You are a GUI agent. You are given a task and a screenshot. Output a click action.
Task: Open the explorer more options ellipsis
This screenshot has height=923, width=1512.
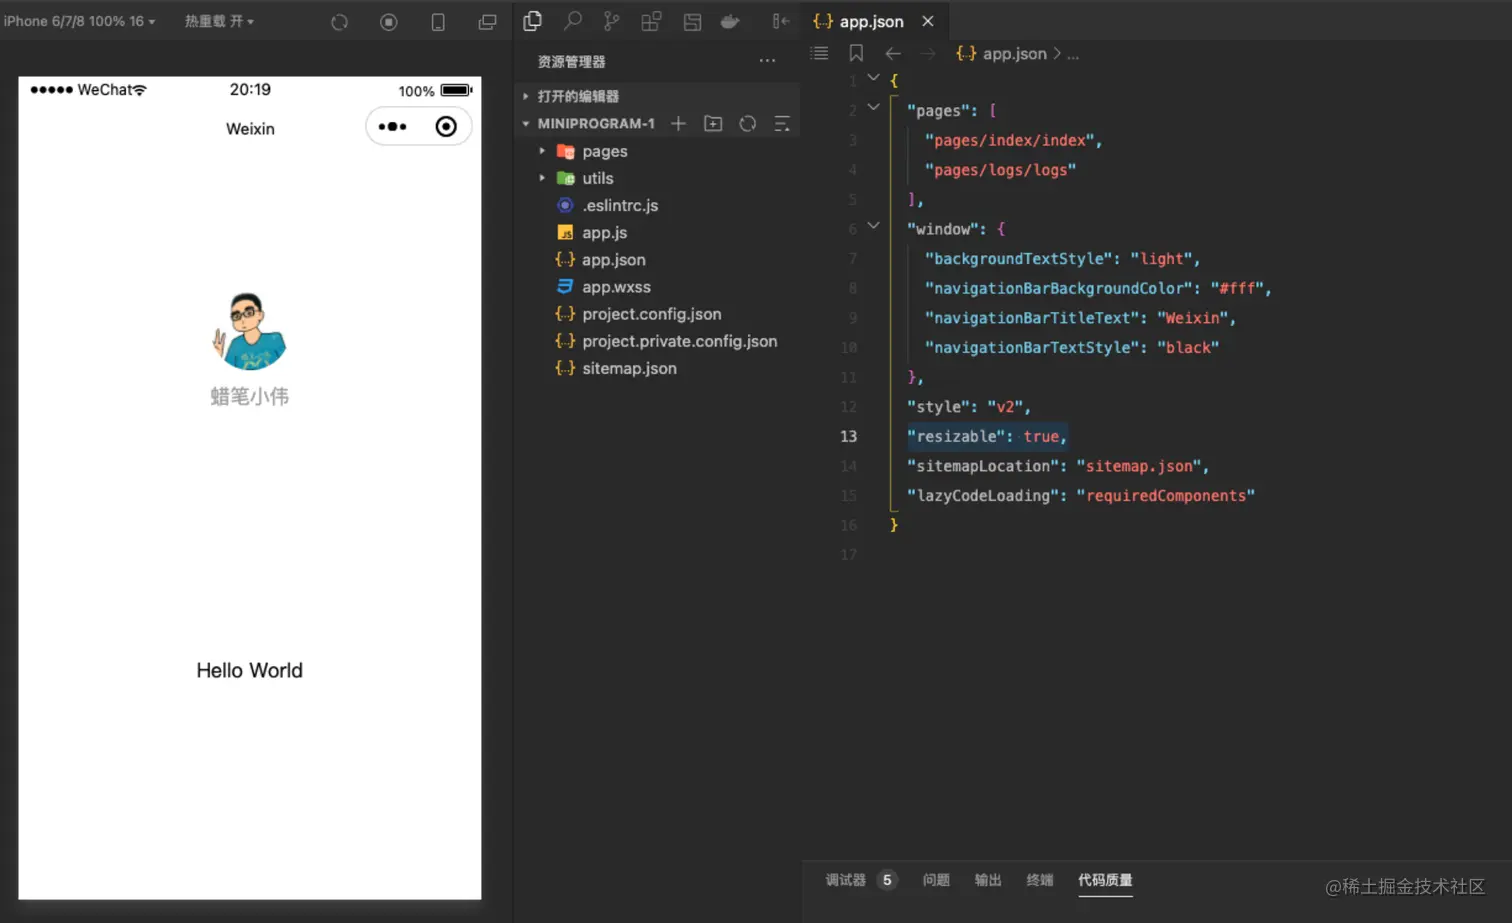click(x=767, y=61)
